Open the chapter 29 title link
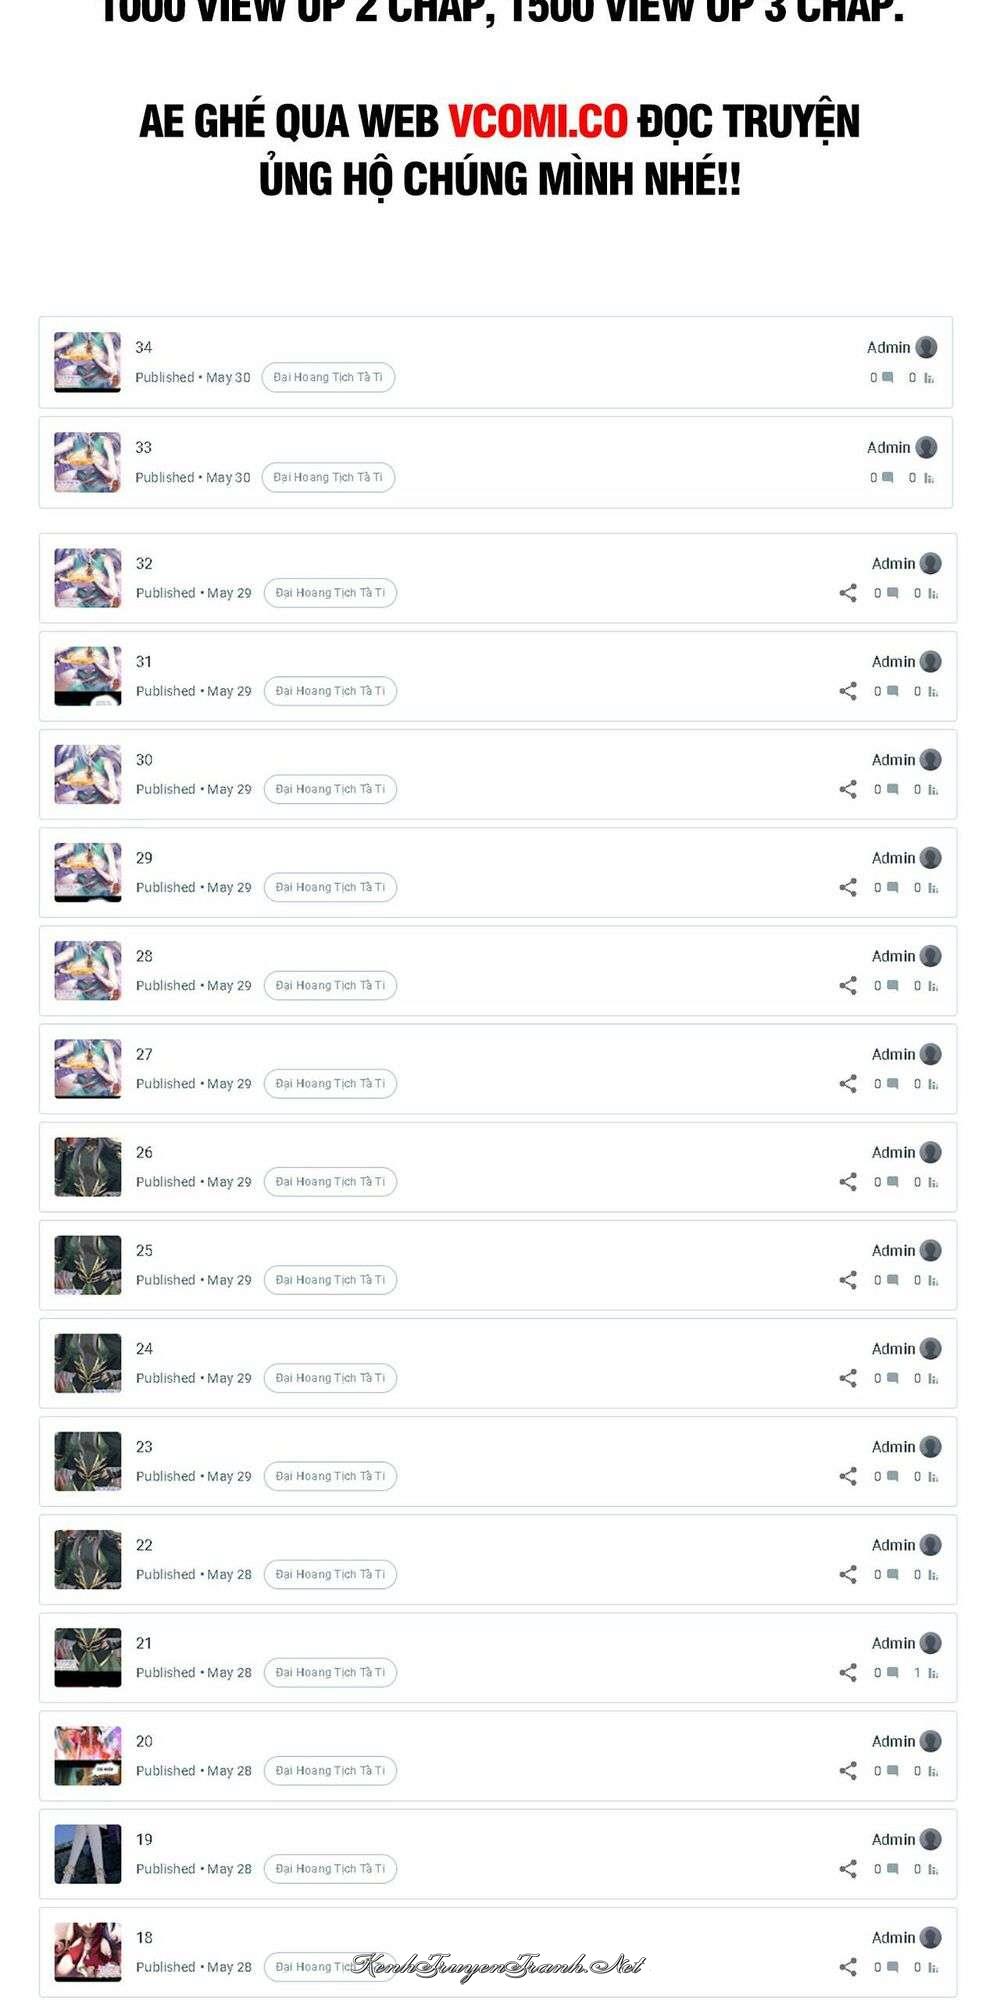The width and height of the screenshot is (1000, 2000). pos(144,858)
